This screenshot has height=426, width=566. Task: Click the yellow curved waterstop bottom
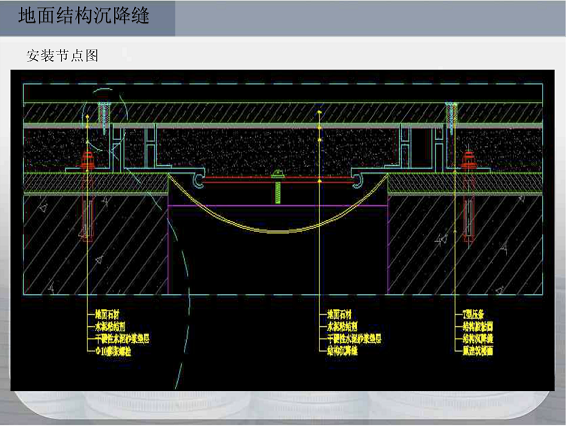pos(278,231)
